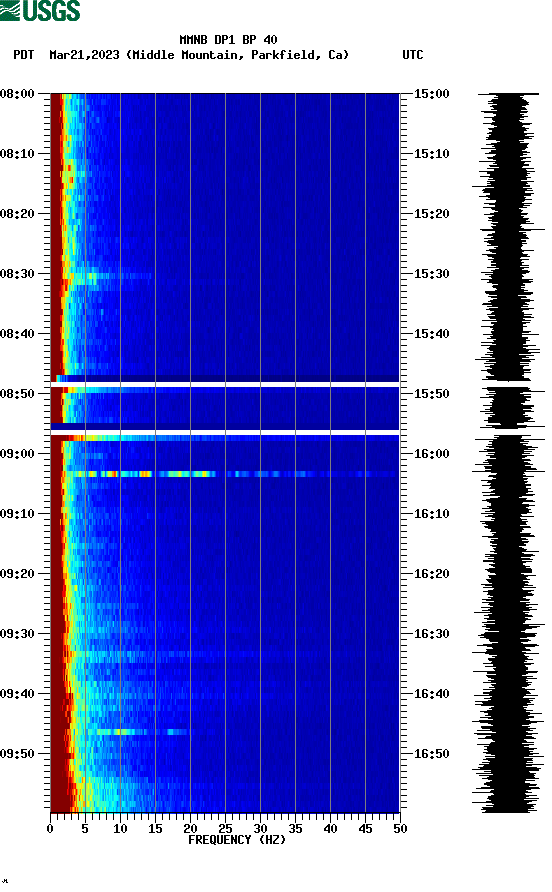Image resolution: width=552 pixels, height=892 pixels.
Task: Click the 'FREQUENCY (HZ)' axis title
Action: [x=237, y=840]
